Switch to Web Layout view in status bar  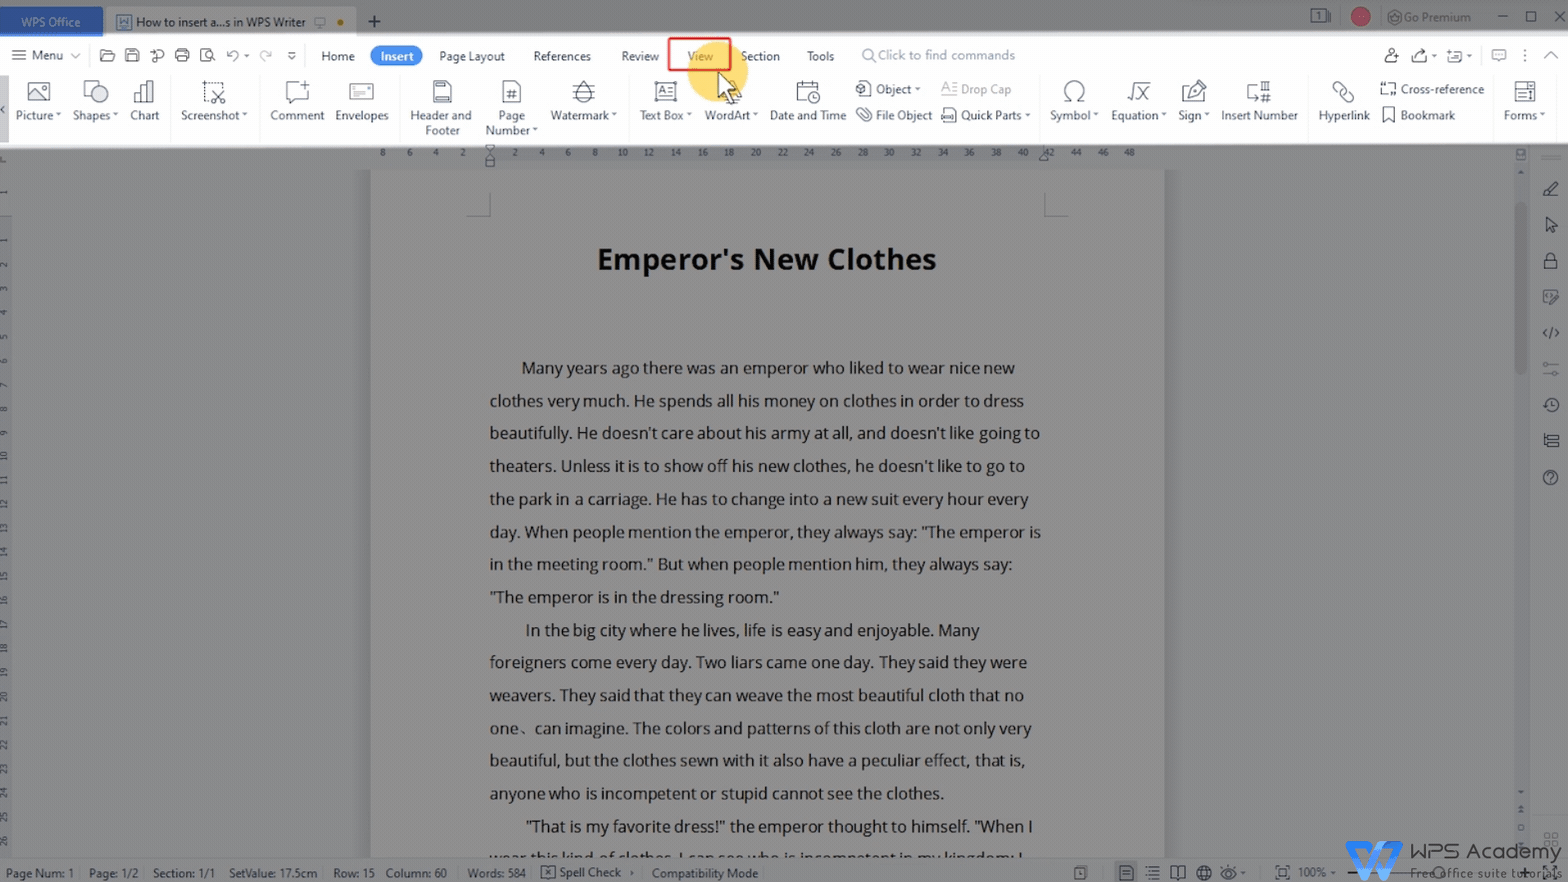1204,873
